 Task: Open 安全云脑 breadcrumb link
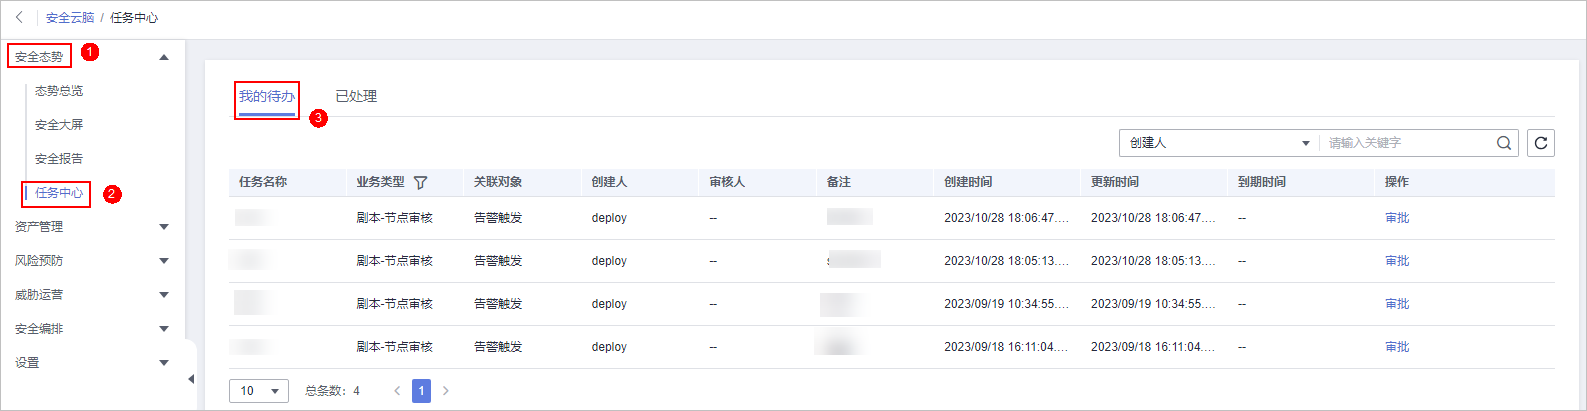pos(70,18)
